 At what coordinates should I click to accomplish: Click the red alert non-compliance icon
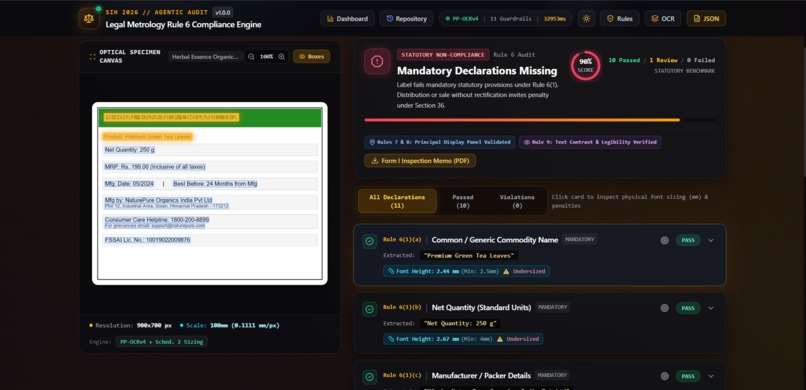point(377,62)
